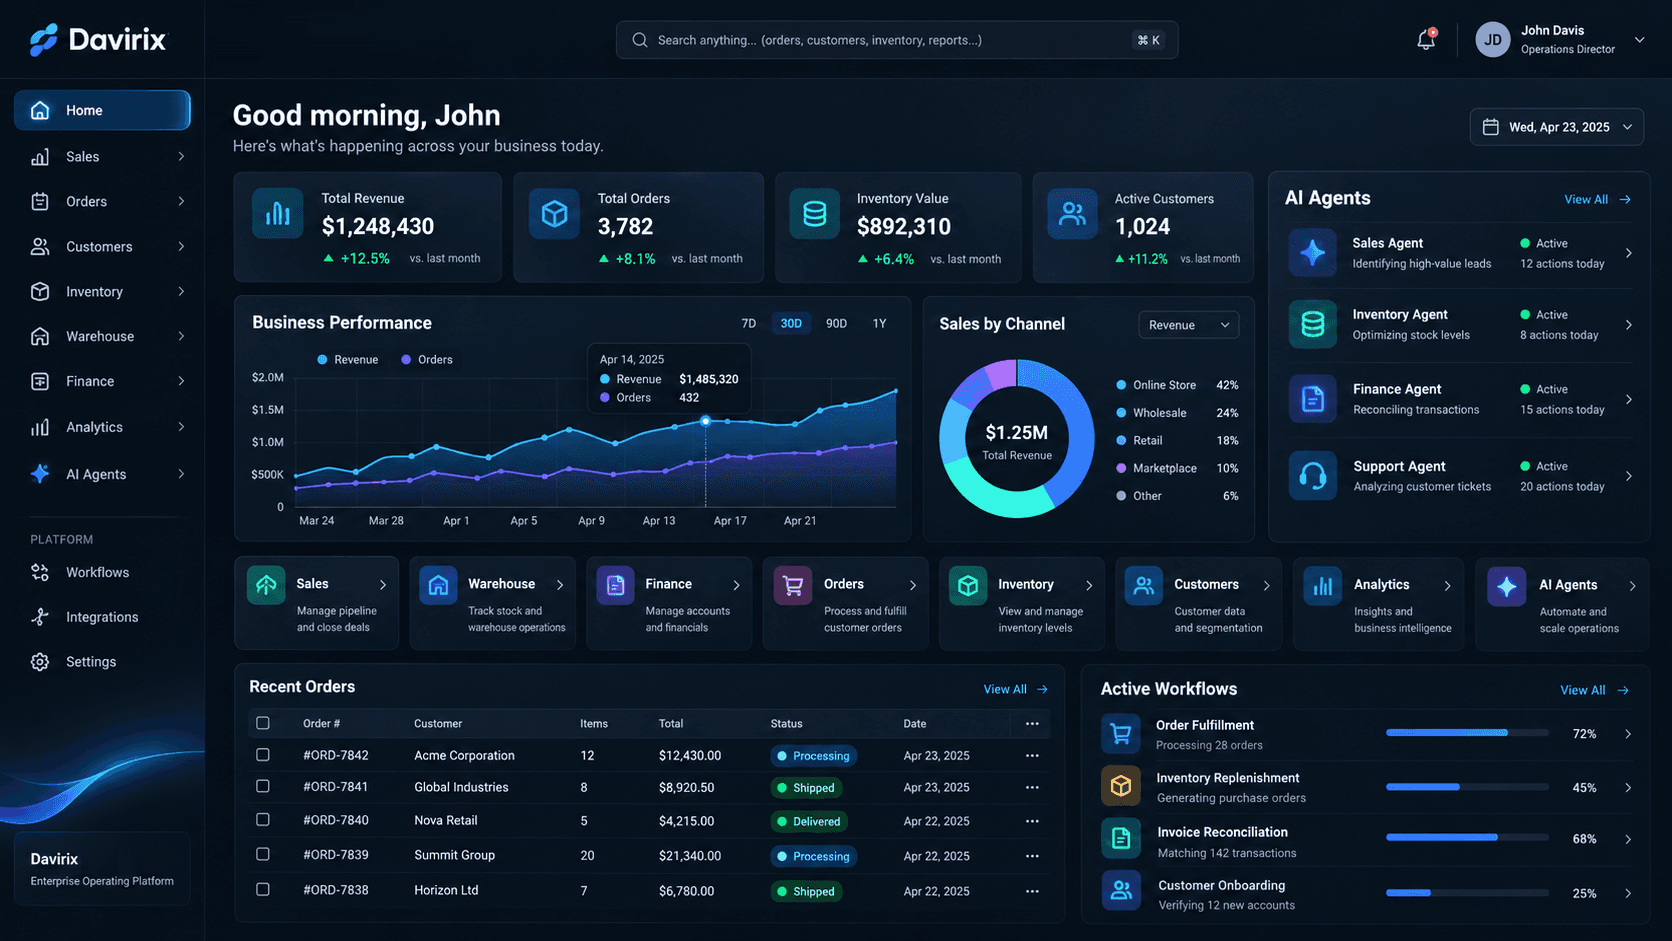Expand the Sales sidebar submenu

[x=181, y=156]
